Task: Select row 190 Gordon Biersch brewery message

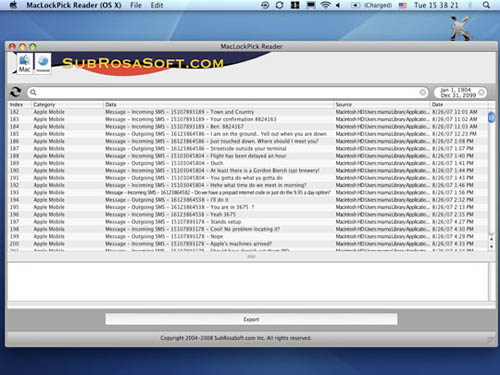Action: (248, 170)
